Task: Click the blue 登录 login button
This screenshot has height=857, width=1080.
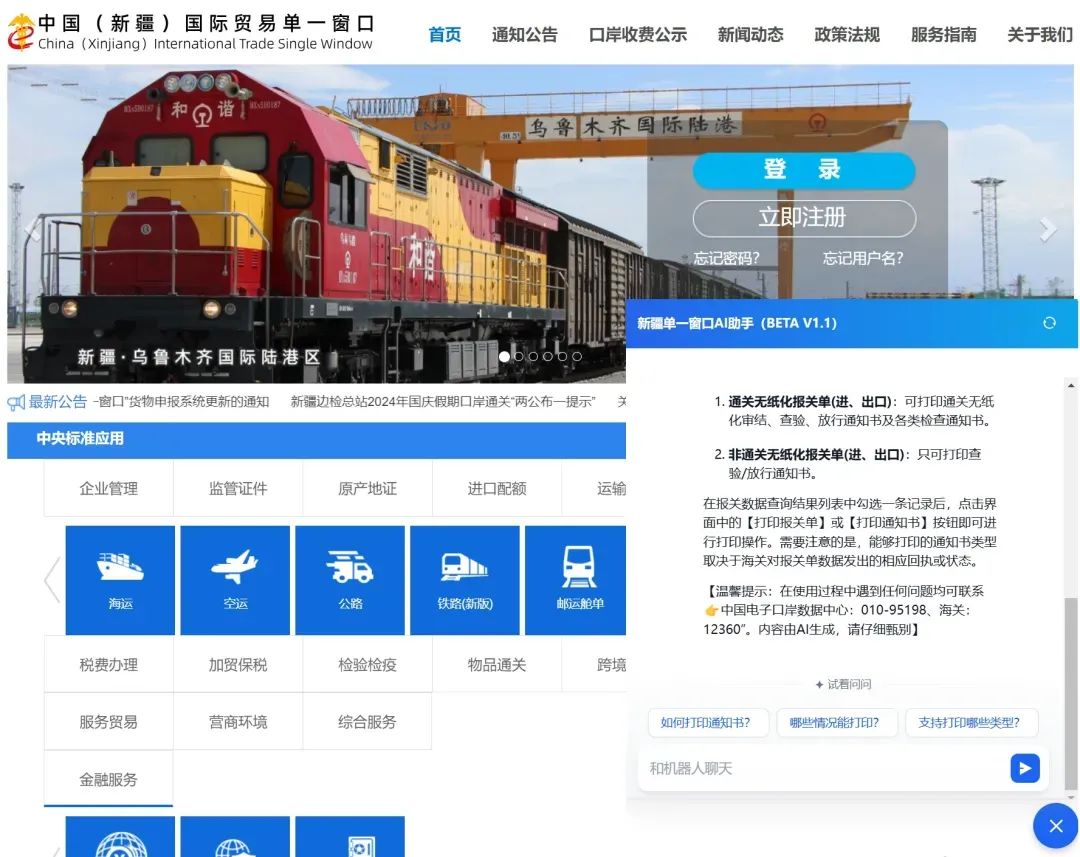Action: coord(804,169)
